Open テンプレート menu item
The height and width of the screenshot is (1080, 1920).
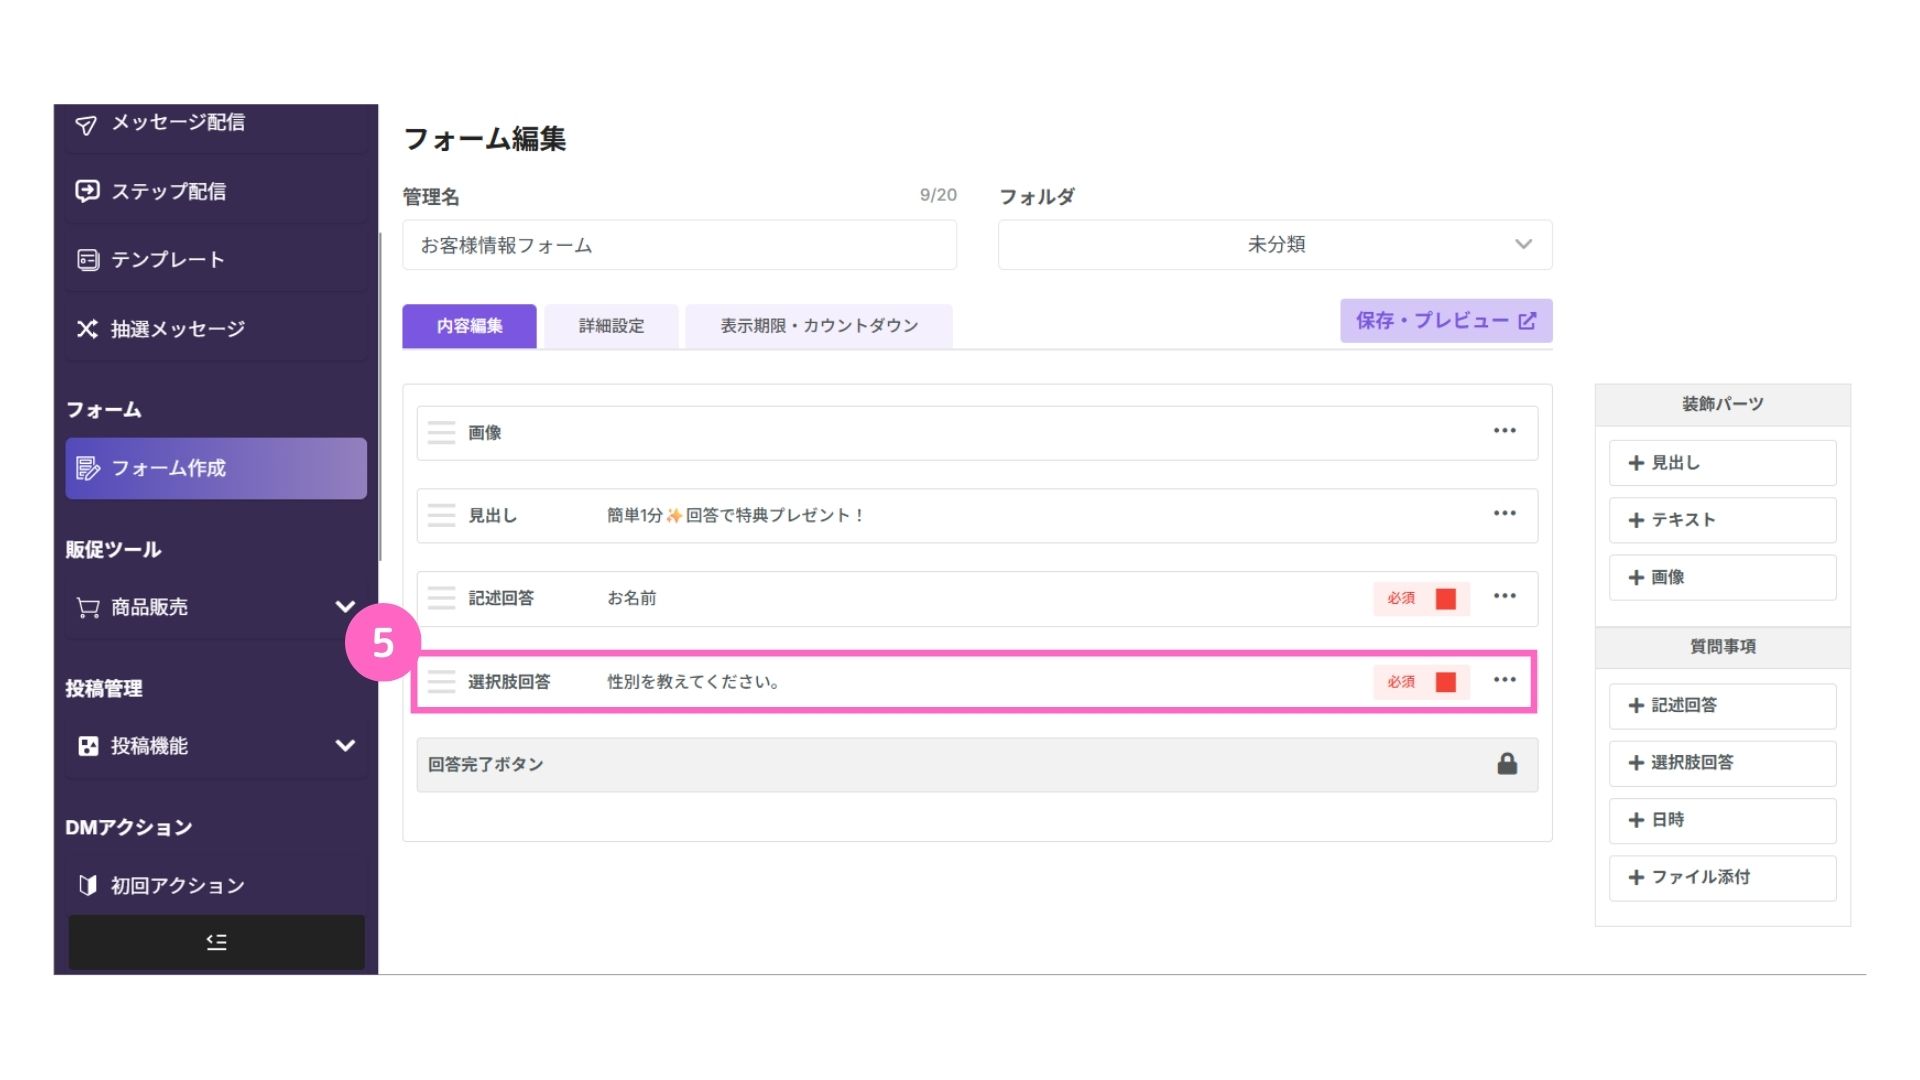tap(216, 260)
